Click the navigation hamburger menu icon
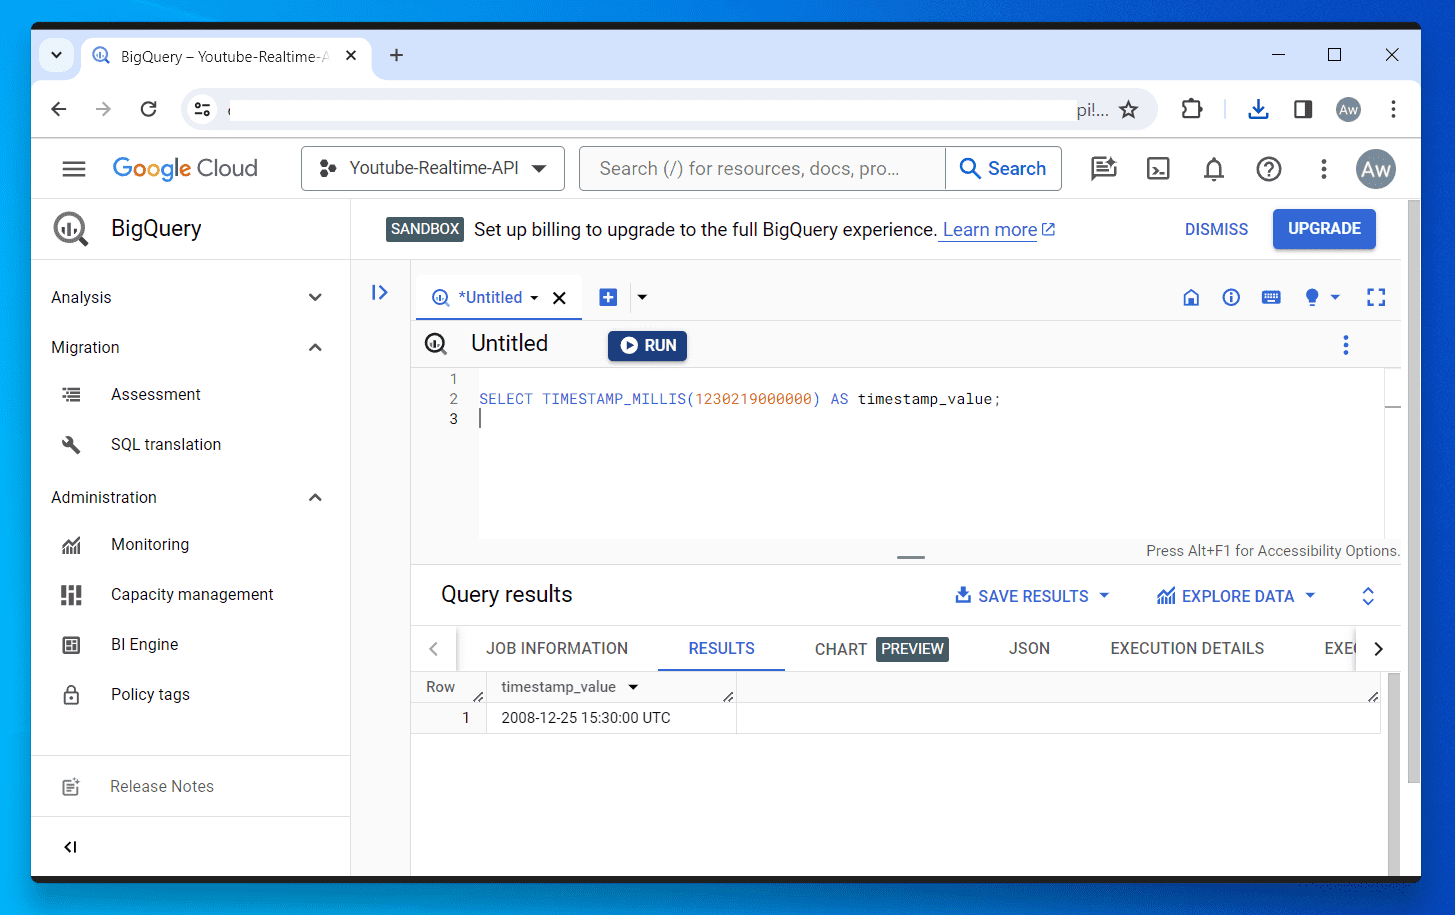This screenshot has width=1455, height=915. [73, 168]
